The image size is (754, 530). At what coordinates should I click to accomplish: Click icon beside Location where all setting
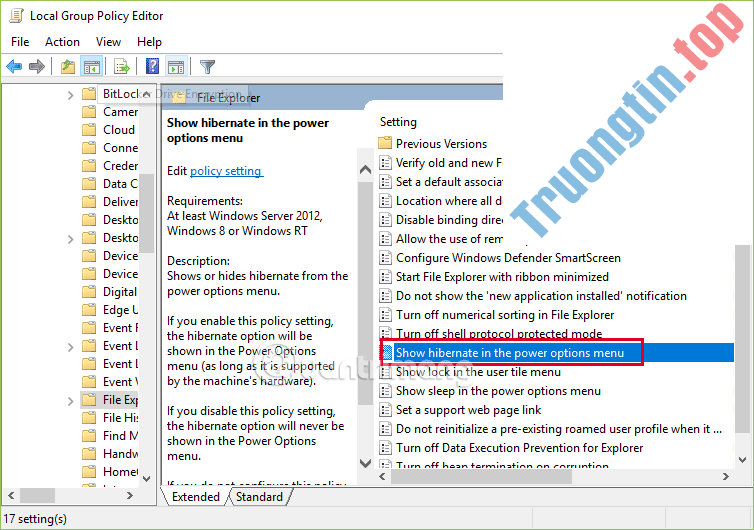coord(385,201)
